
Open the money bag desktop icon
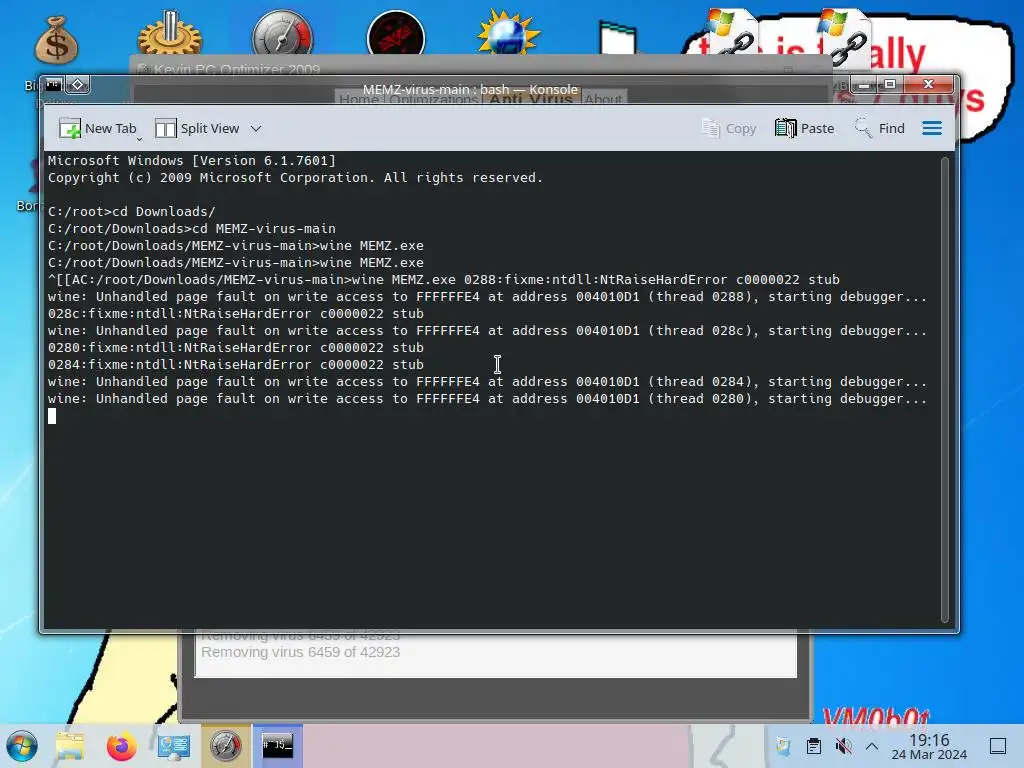56,40
